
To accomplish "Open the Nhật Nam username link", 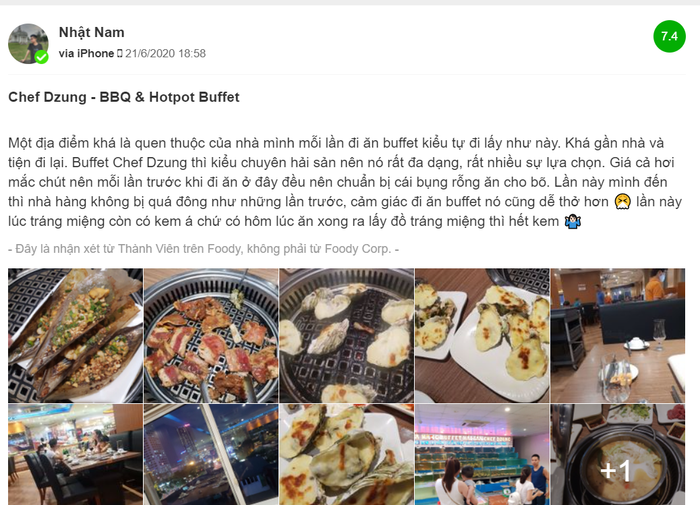I will (x=92, y=32).
